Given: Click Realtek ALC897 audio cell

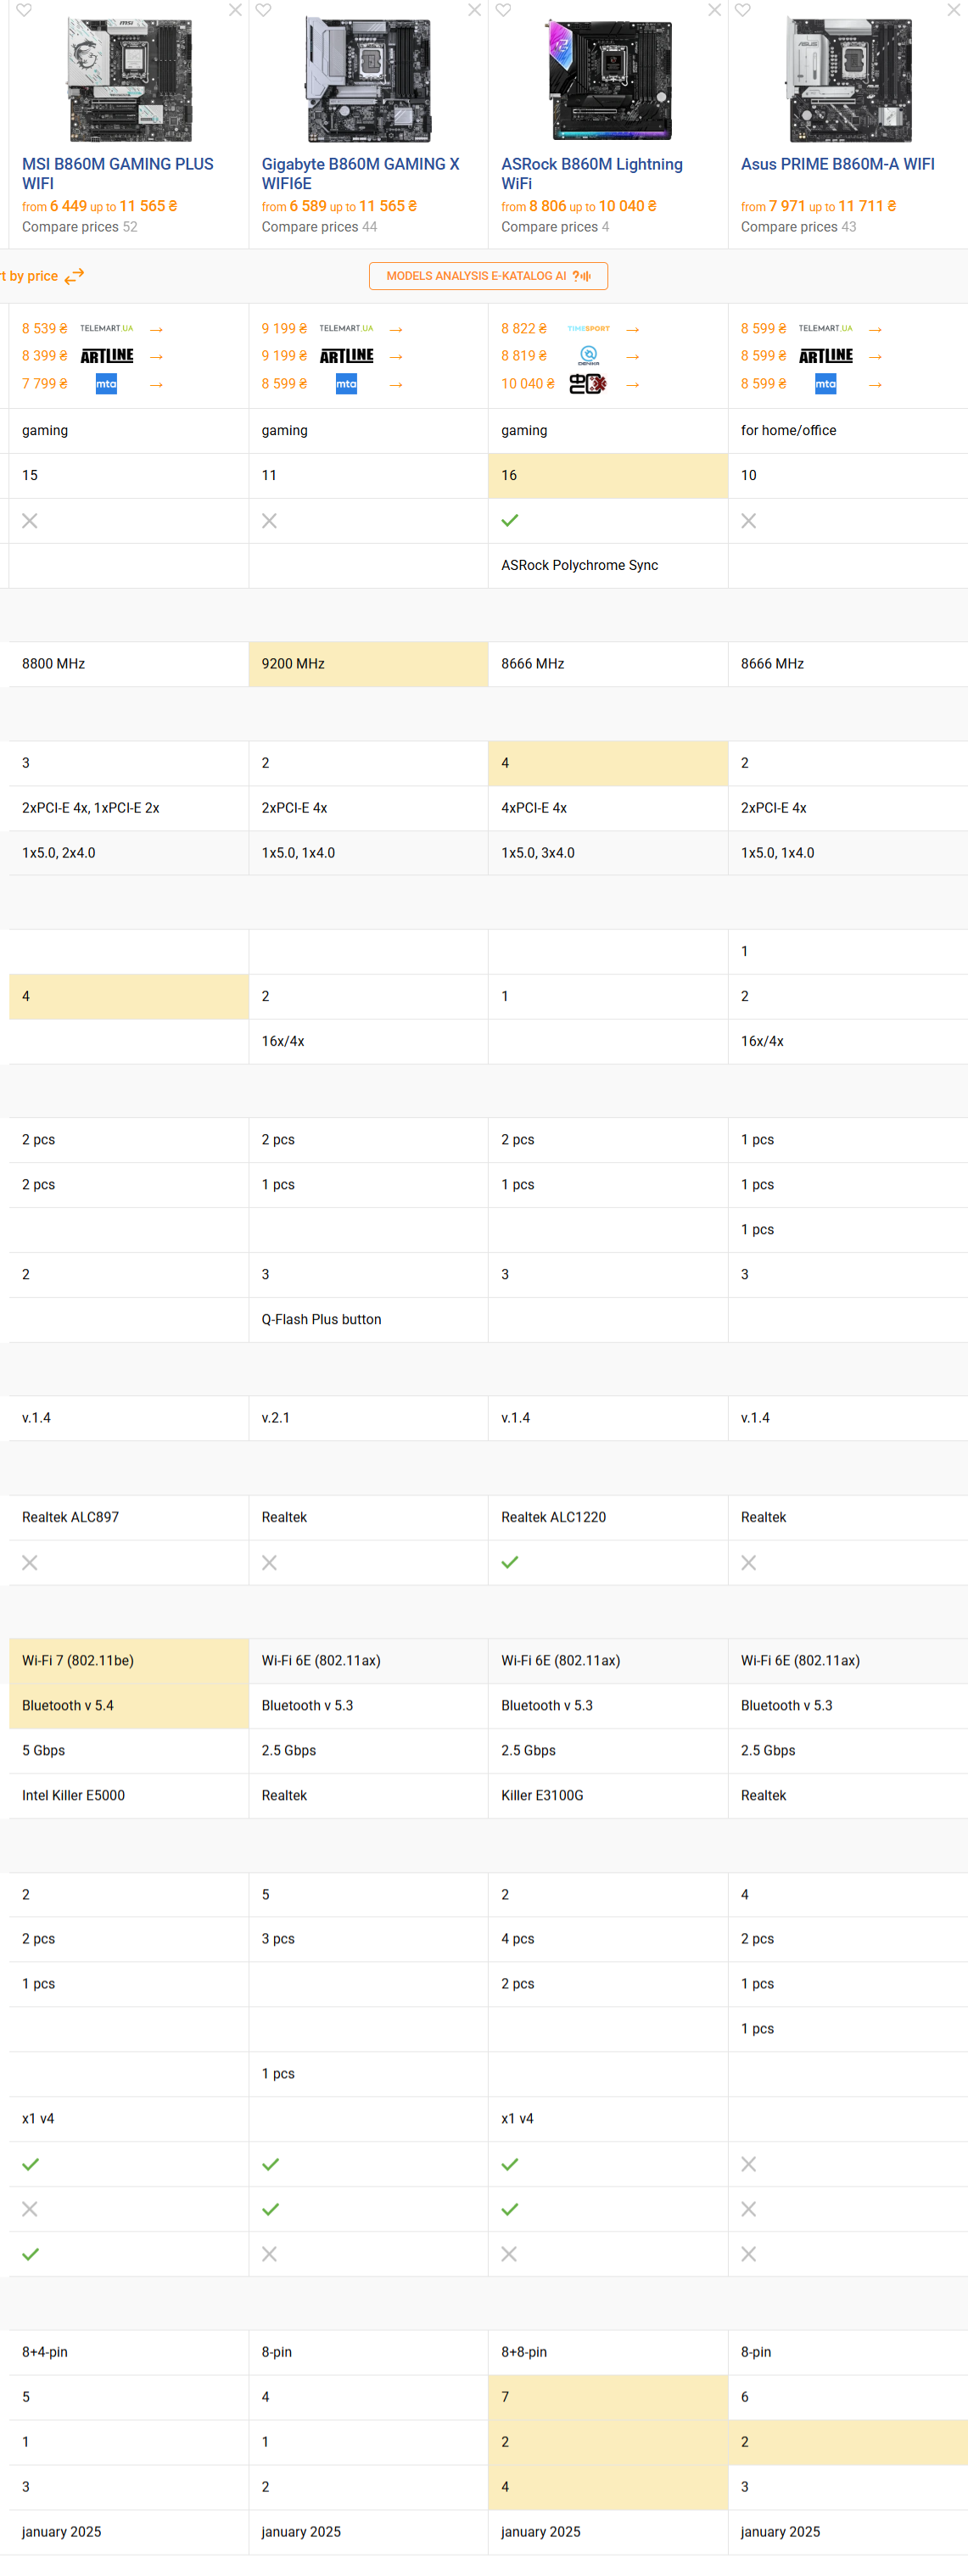Looking at the screenshot, I should (x=128, y=1518).
